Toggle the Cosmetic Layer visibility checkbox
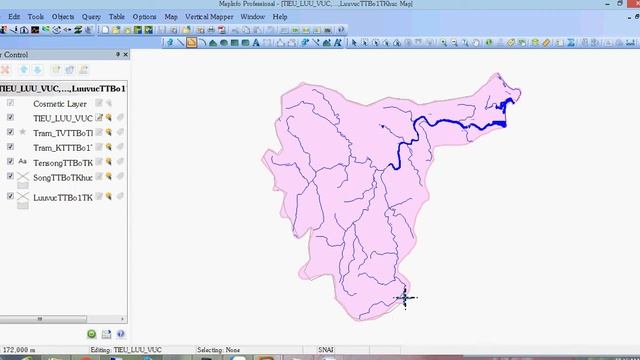This screenshot has width=640, height=360. 10,103
